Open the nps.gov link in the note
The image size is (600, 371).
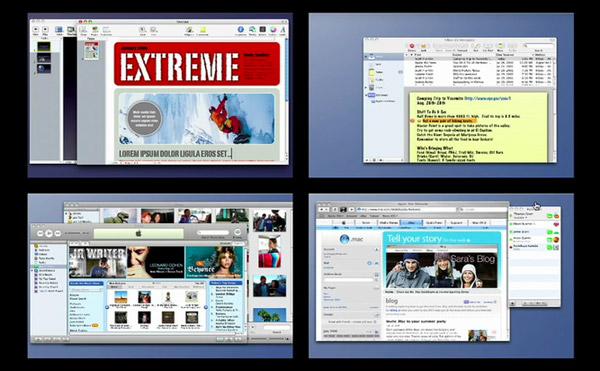(488, 98)
